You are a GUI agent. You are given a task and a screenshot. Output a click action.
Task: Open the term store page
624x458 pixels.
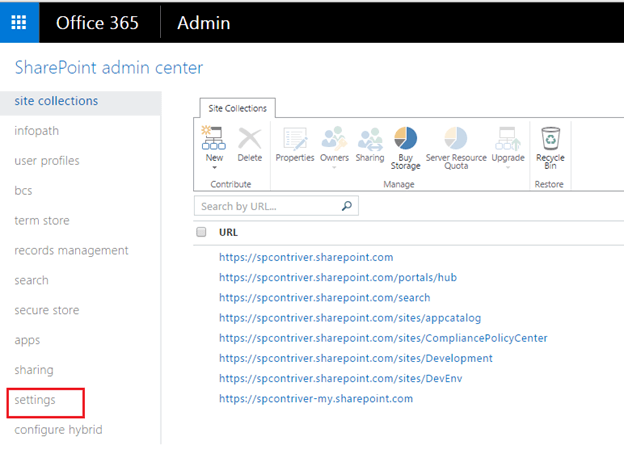click(x=42, y=221)
